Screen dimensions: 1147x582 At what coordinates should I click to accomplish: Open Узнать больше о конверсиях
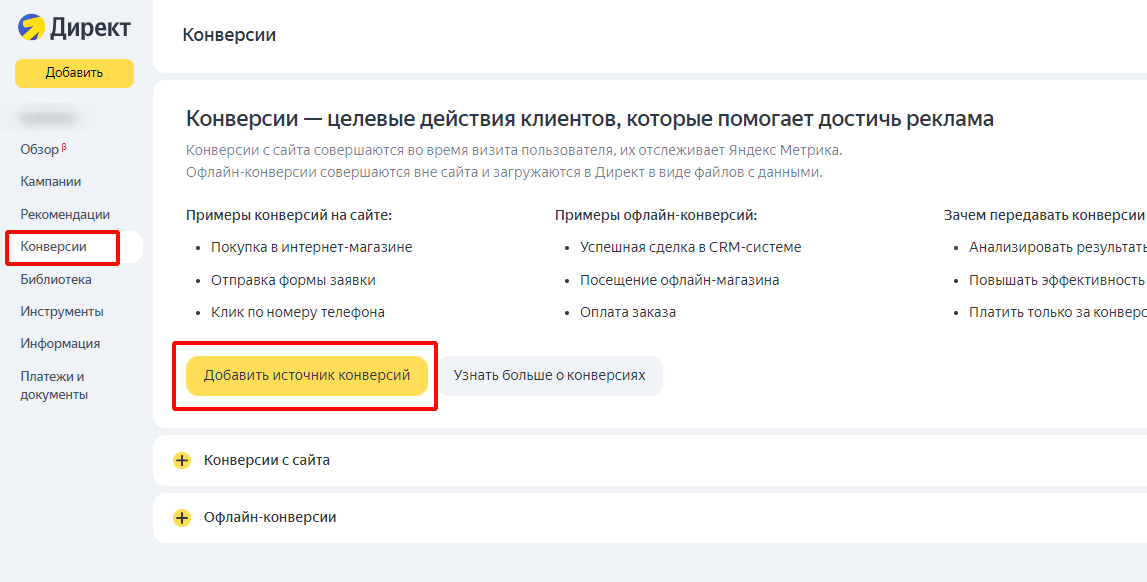click(x=549, y=376)
